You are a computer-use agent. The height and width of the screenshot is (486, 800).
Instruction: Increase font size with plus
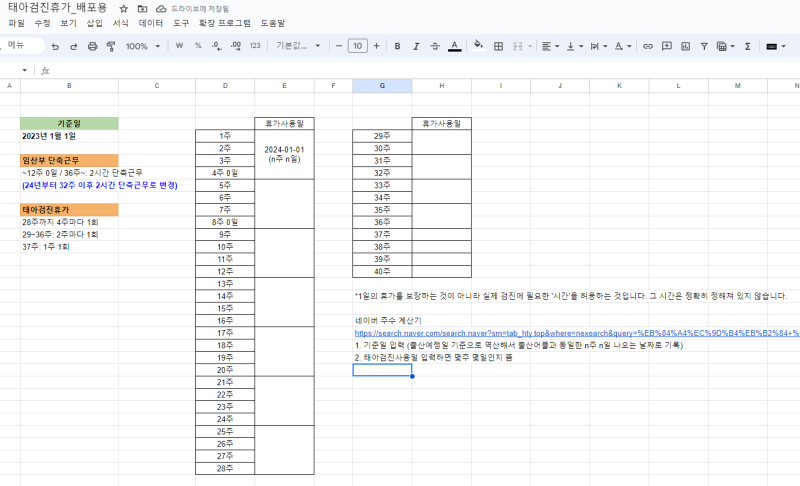(x=377, y=46)
